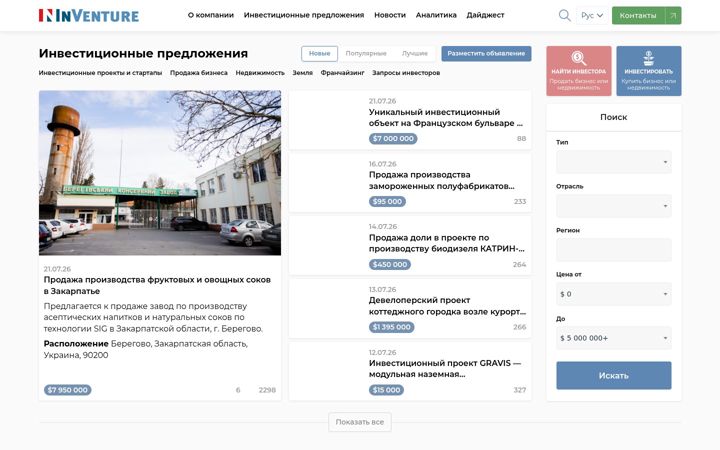Click the Регион input field
The width and height of the screenshot is (720, 450).
[613, 250]
